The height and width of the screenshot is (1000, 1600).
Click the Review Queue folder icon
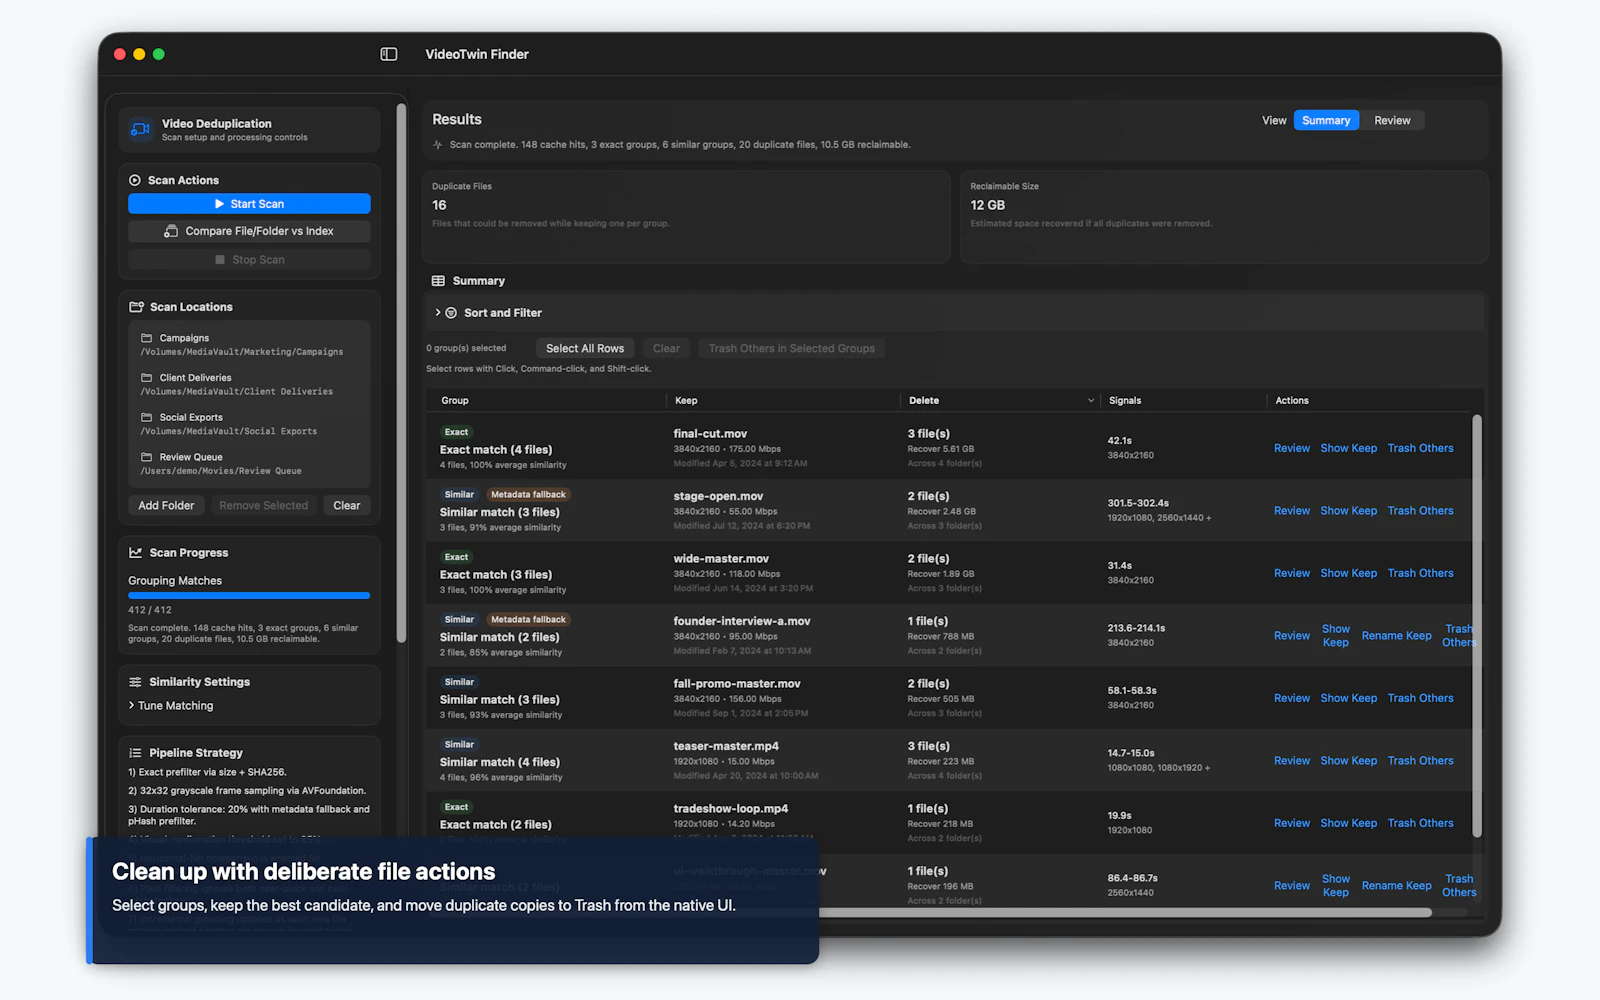point(146,457)
